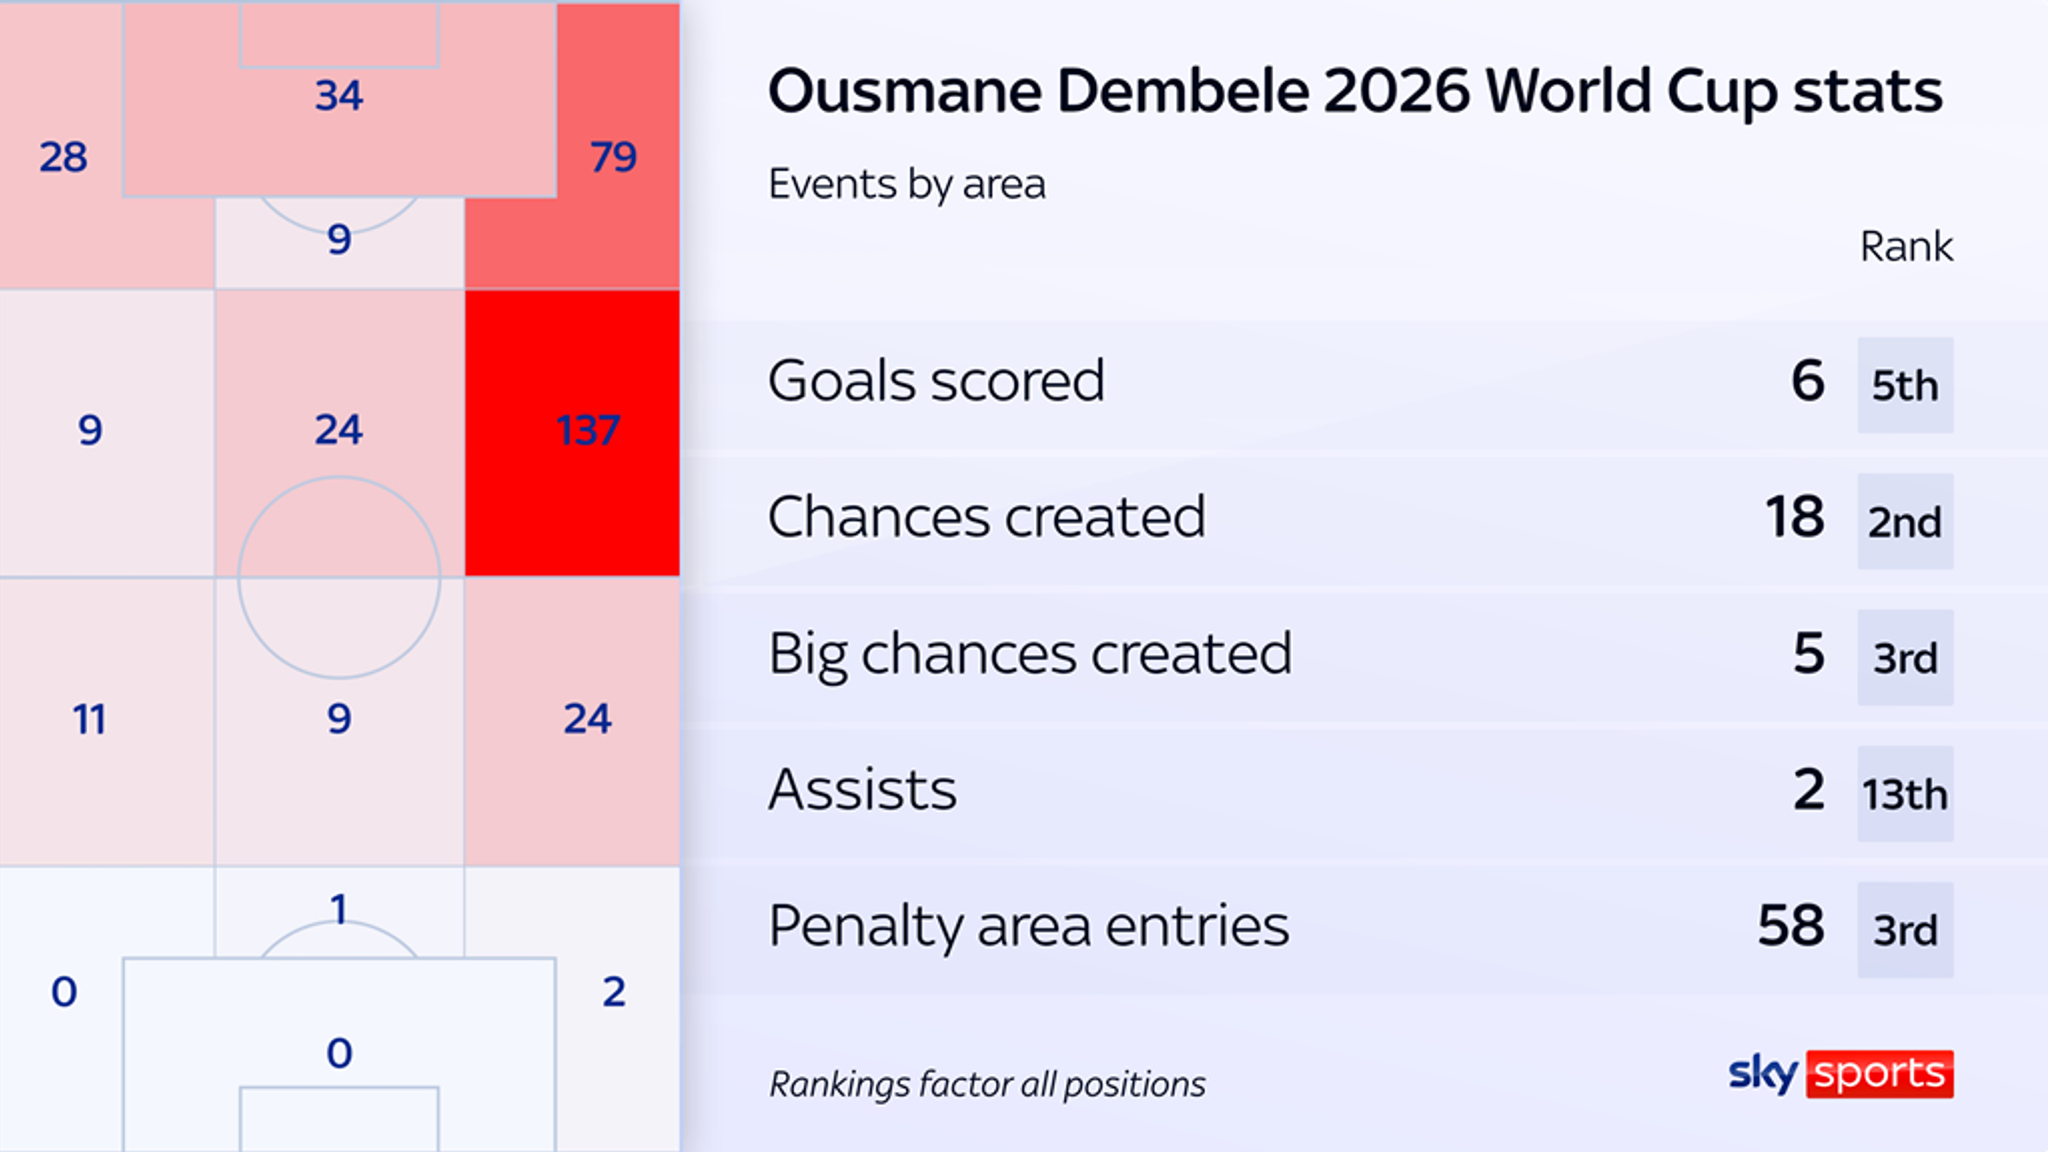Select the Goals scored row

pyautogui.click(x=1364, y=385)
